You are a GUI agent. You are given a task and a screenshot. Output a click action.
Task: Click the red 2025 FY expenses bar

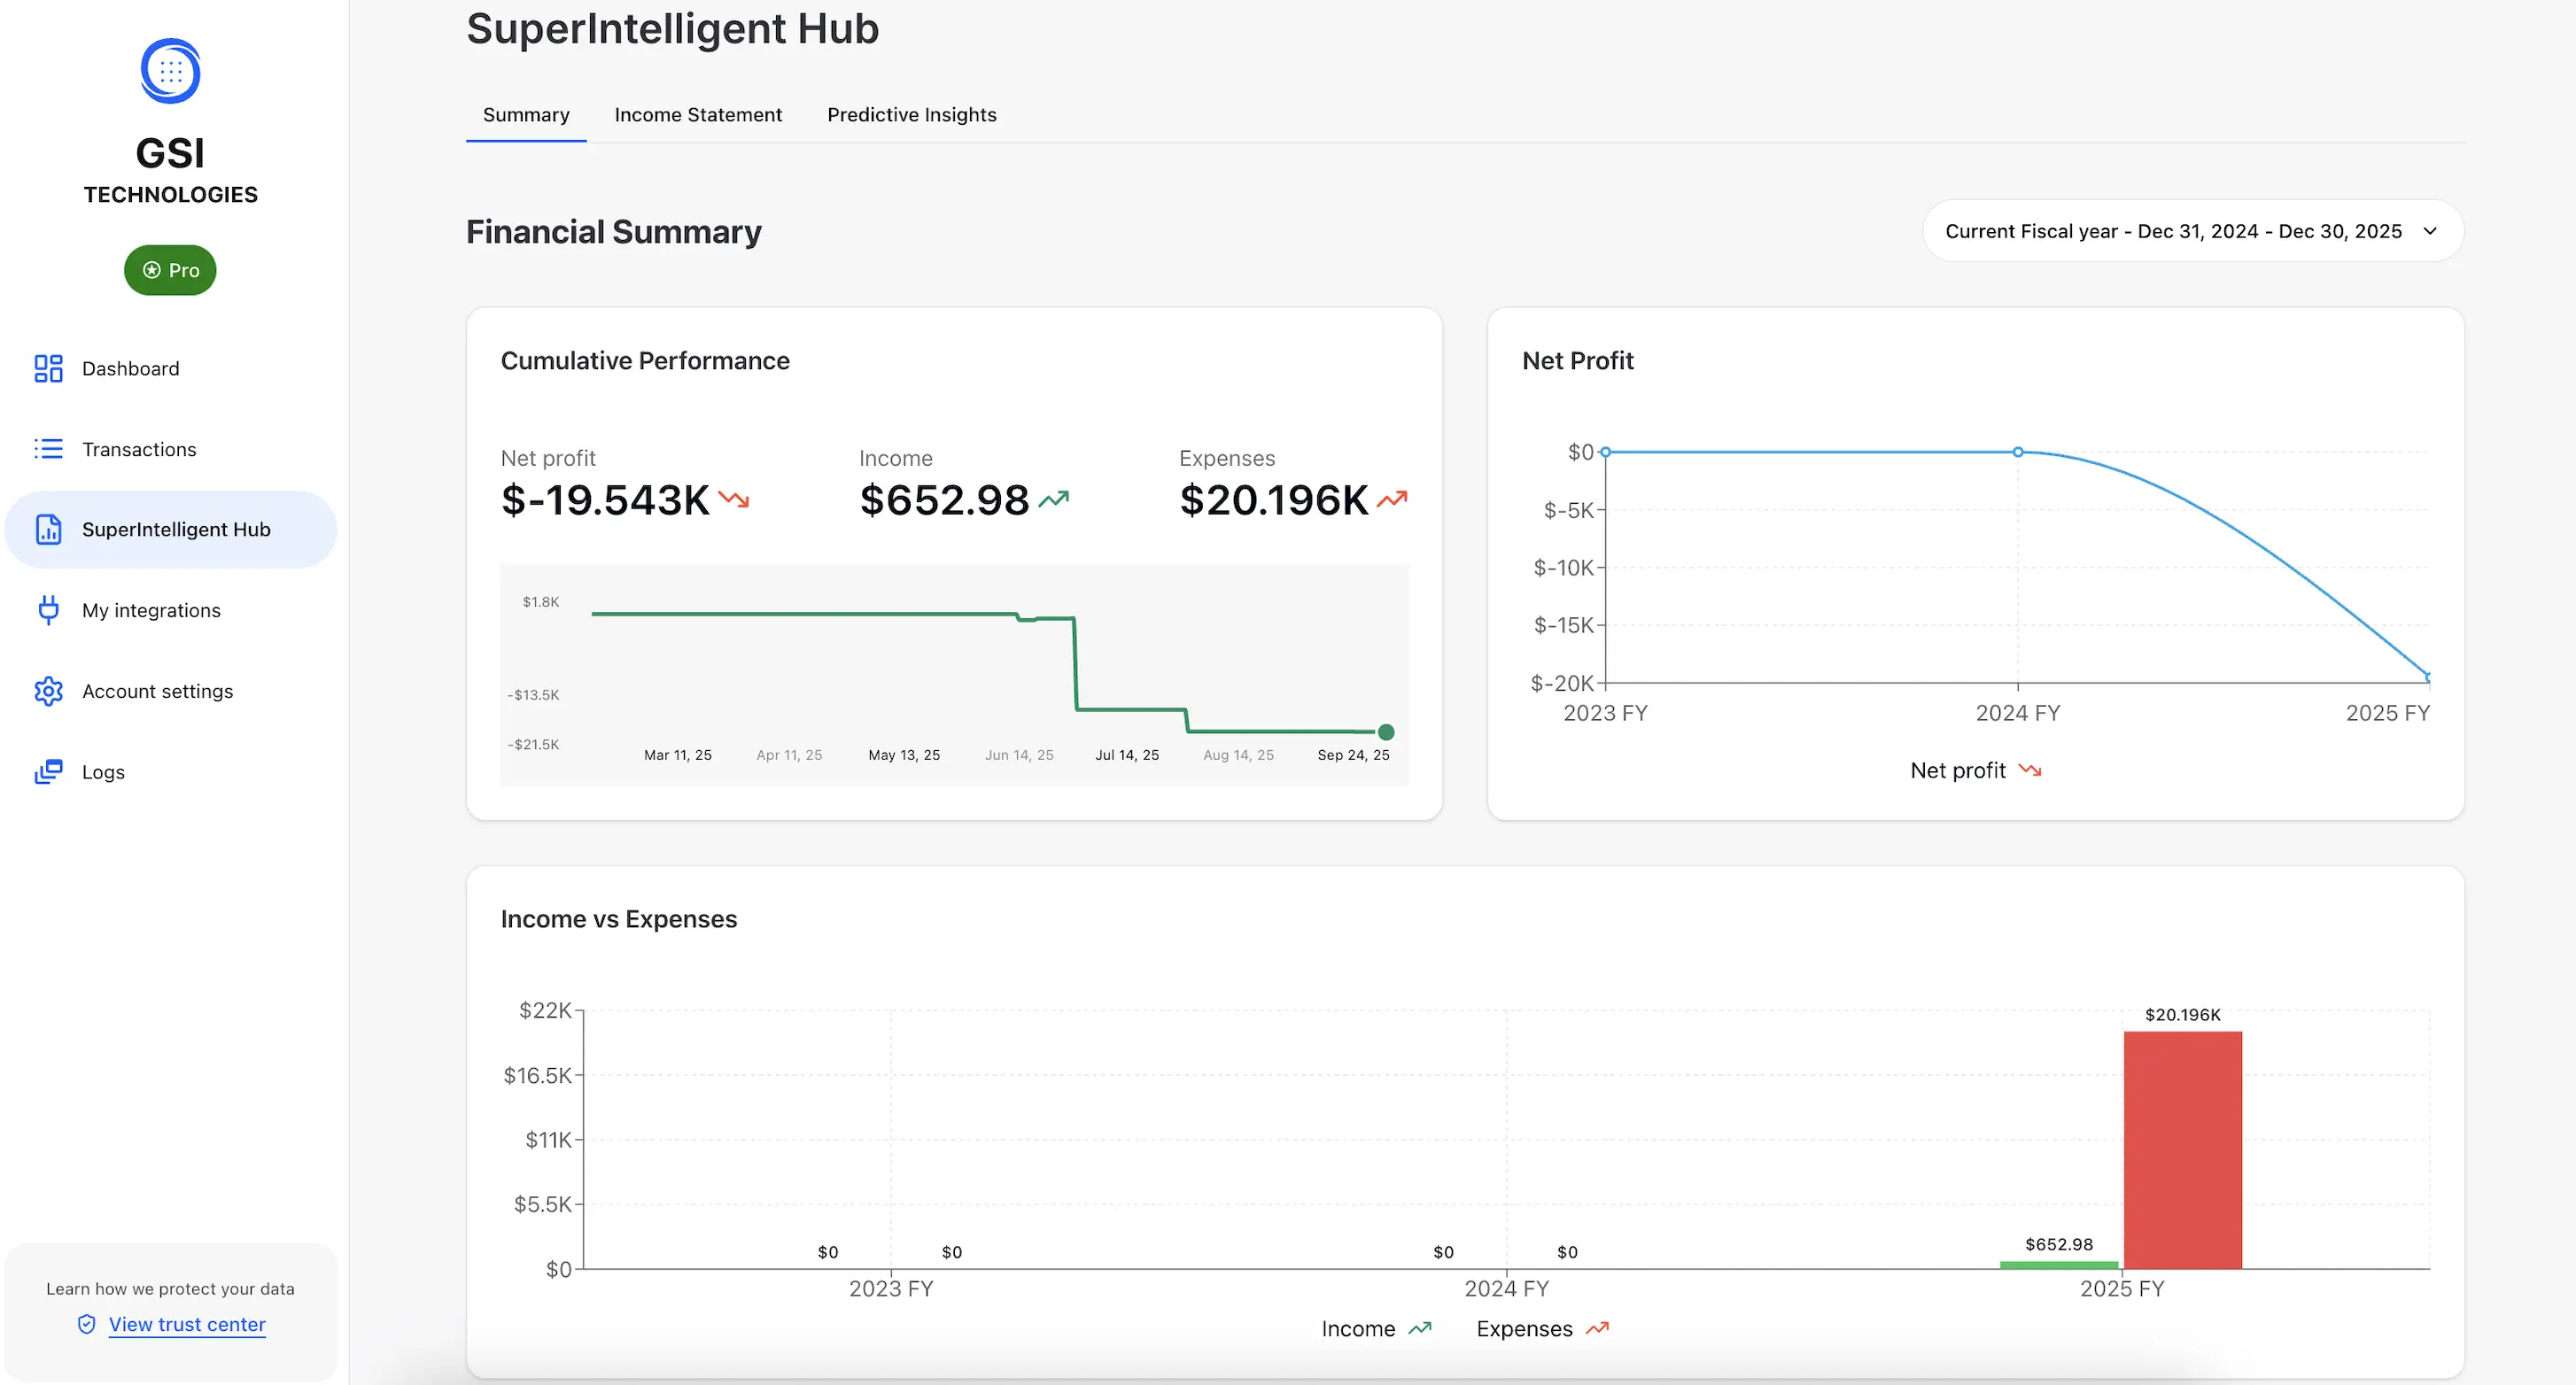click(2182, 1150)
